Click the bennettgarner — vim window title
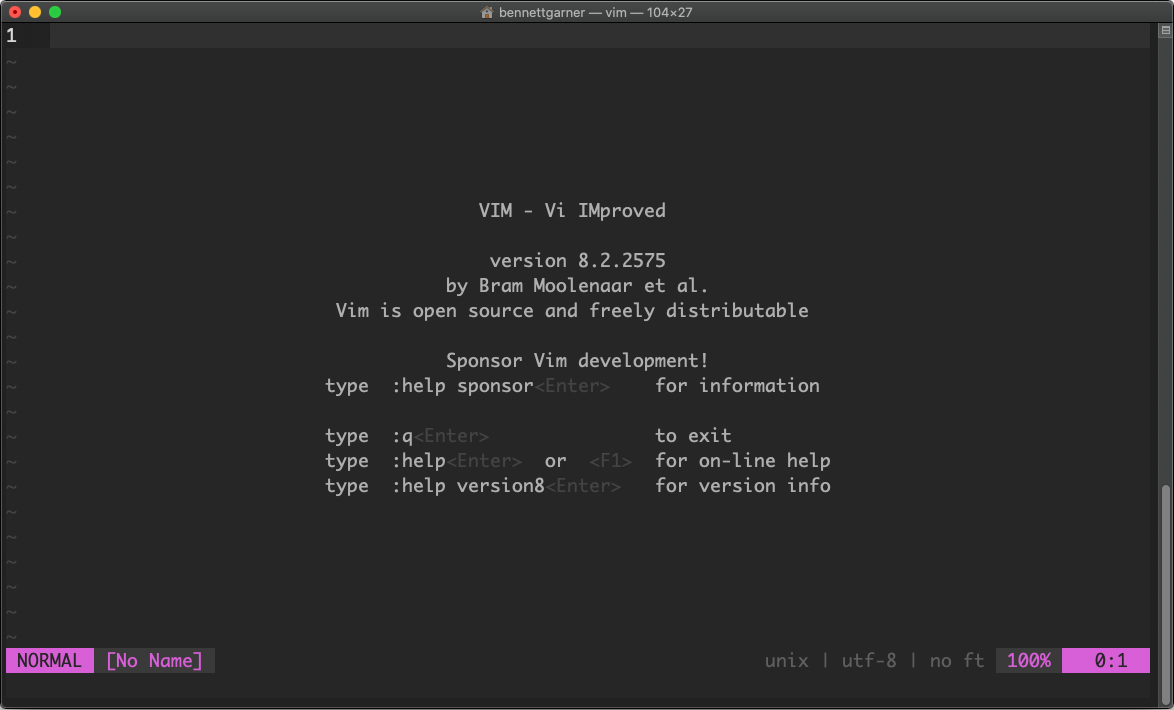The image size is (1174, 710). [586, 12]
